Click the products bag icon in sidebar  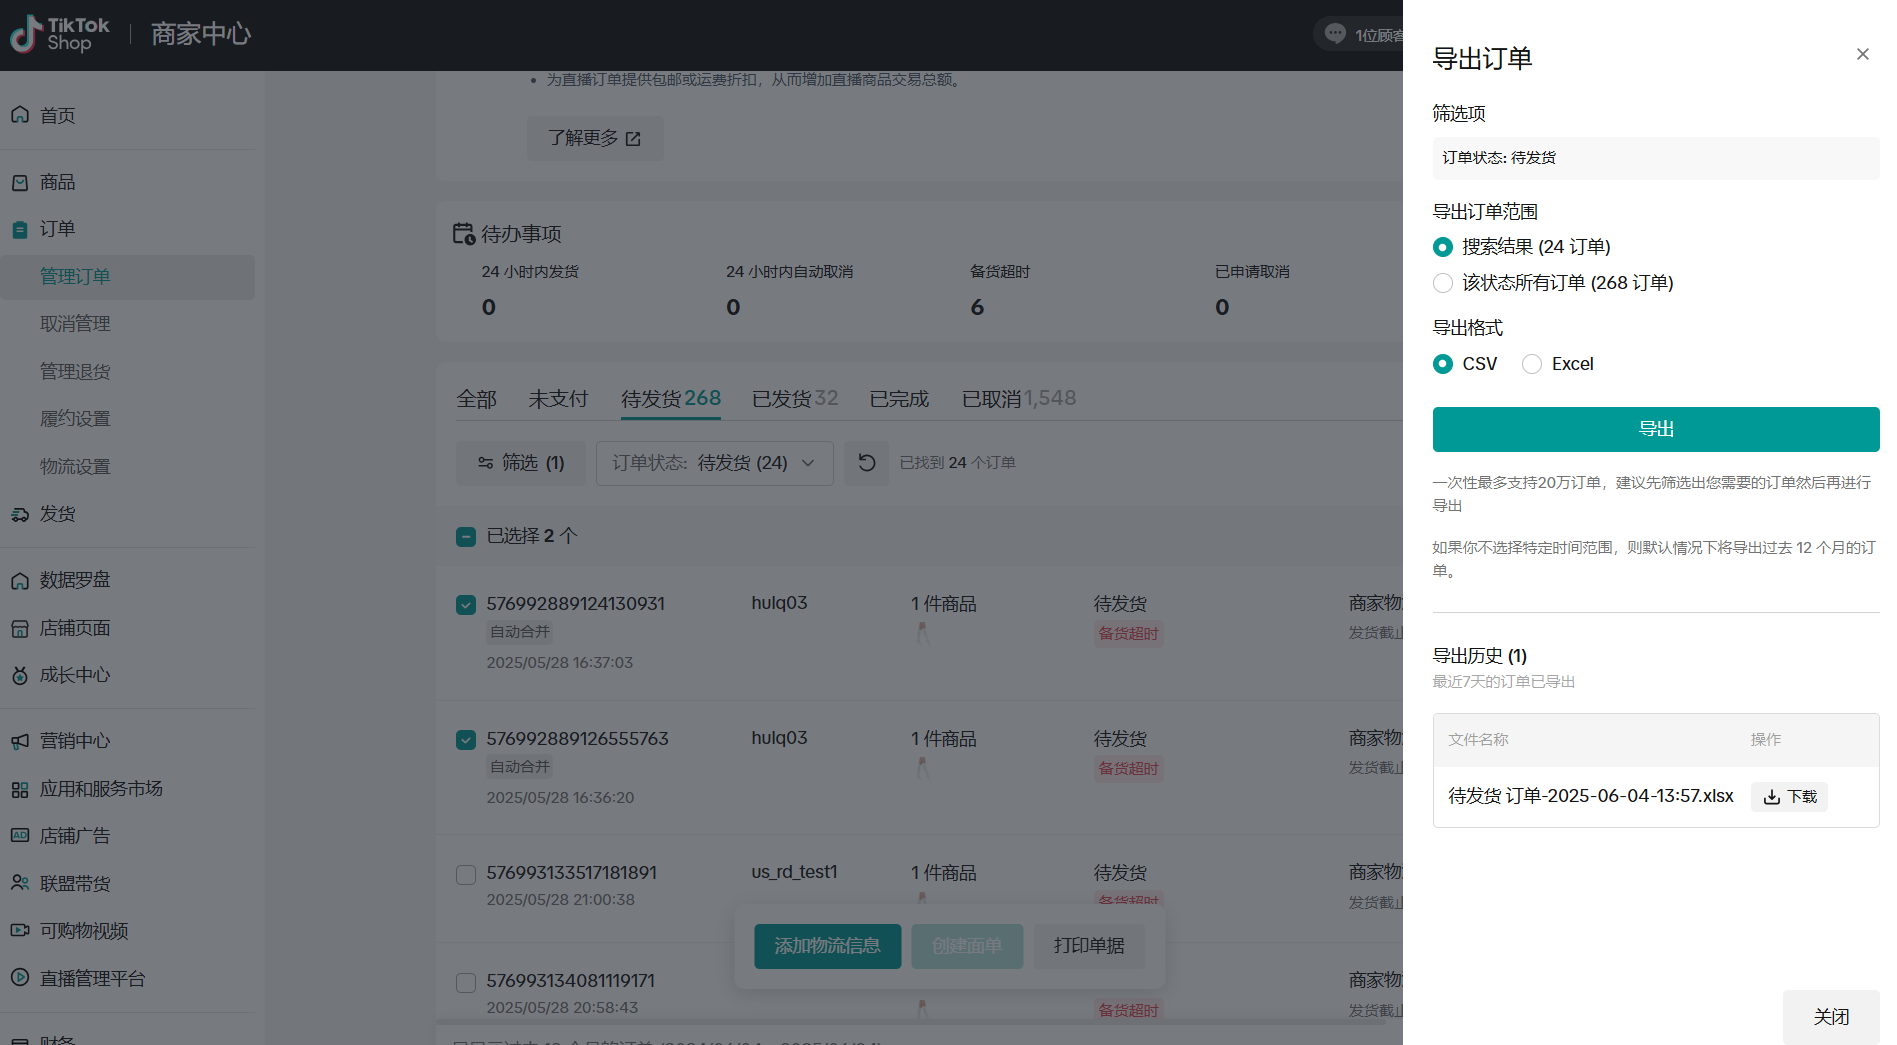(20, 182)
